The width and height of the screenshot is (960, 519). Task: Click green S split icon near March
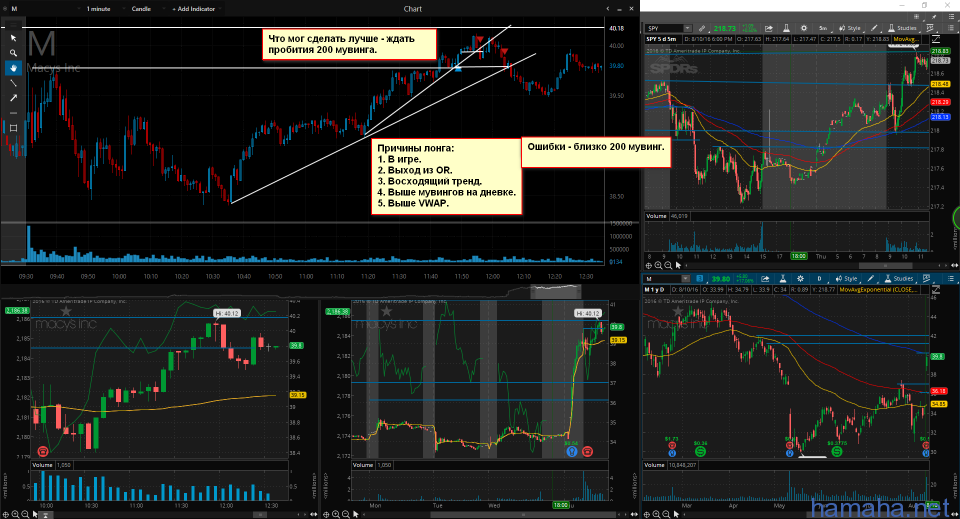coord(700,452)
